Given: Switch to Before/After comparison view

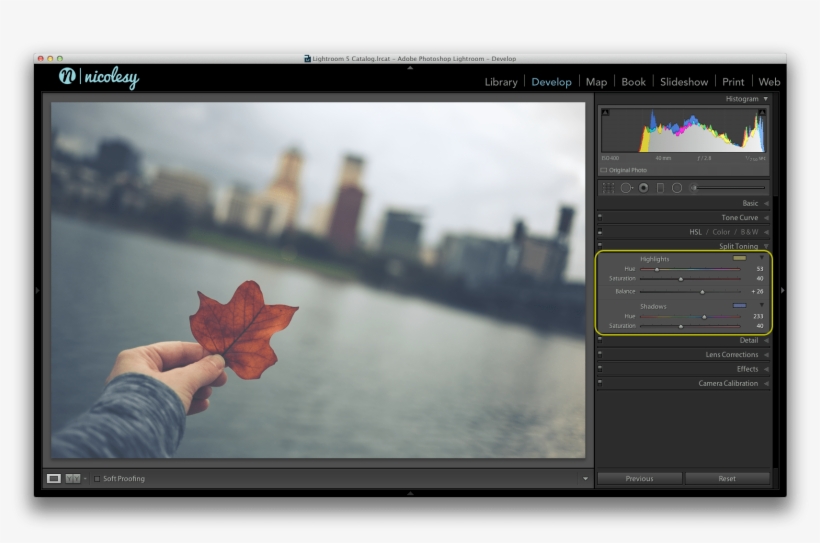Looking at the screenshot, I should click(73, 479).
